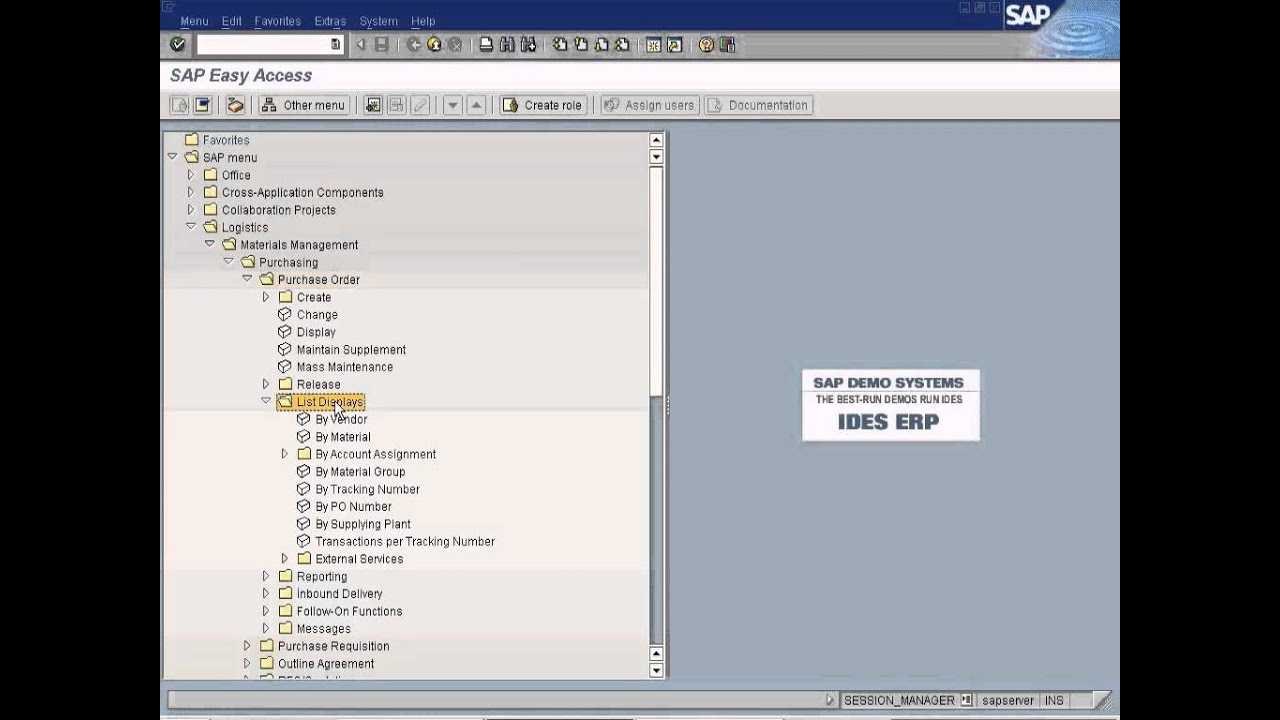Expand the External Services folder

pos(285,559)
